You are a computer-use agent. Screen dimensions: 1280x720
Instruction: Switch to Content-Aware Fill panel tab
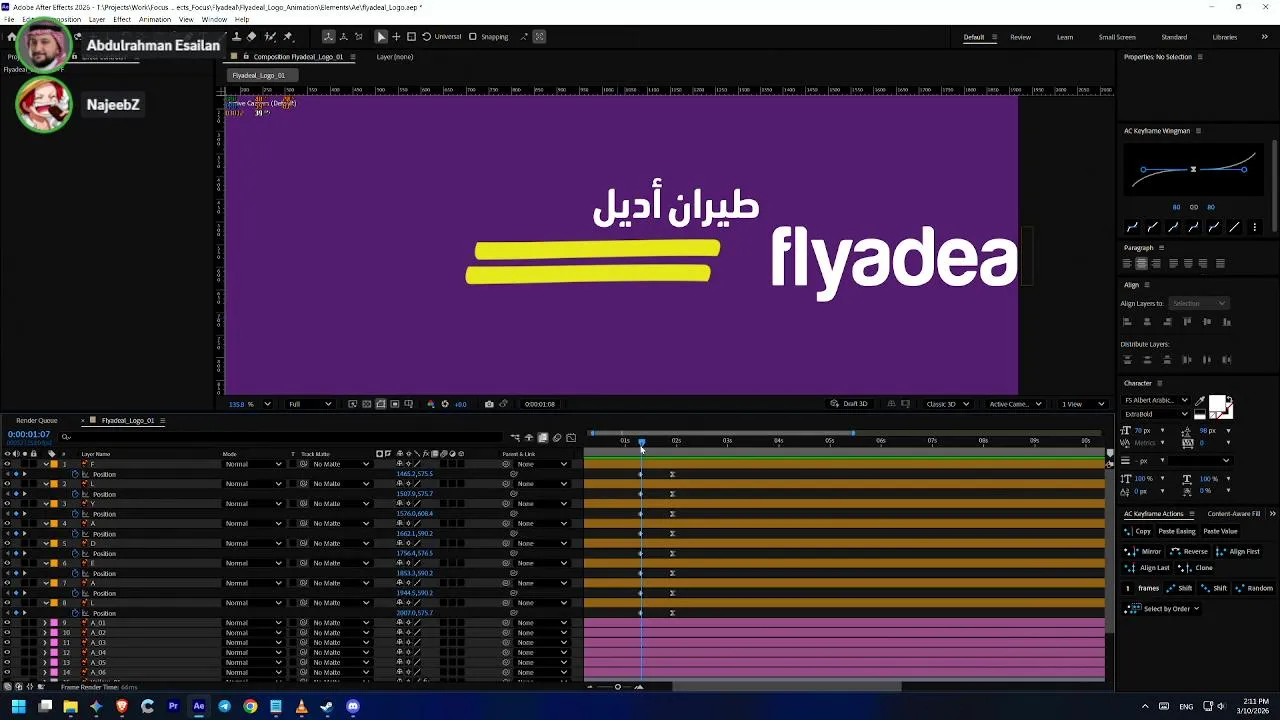coord(1234,514)
